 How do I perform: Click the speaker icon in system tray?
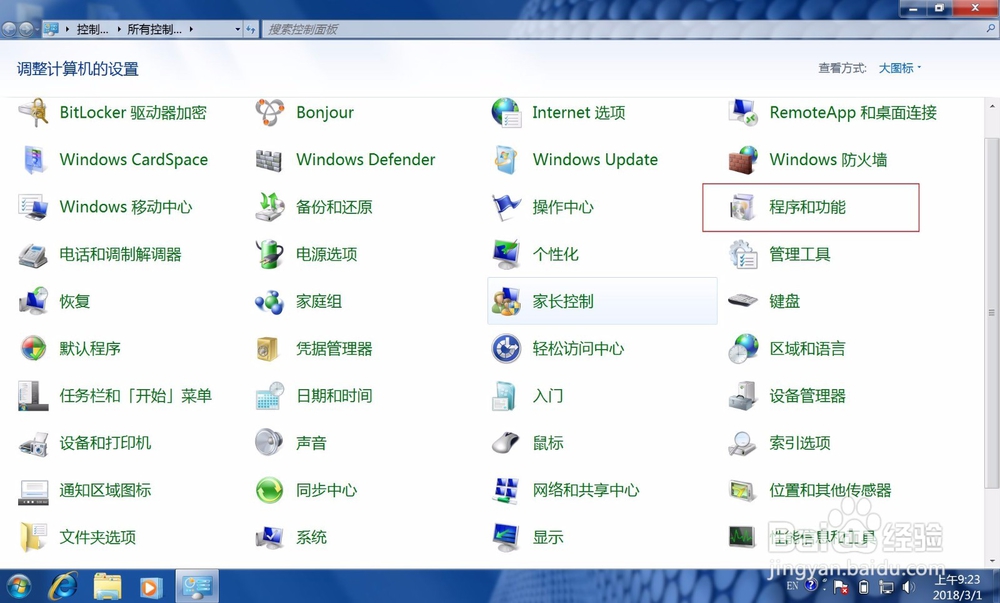[x=908, y=588]
